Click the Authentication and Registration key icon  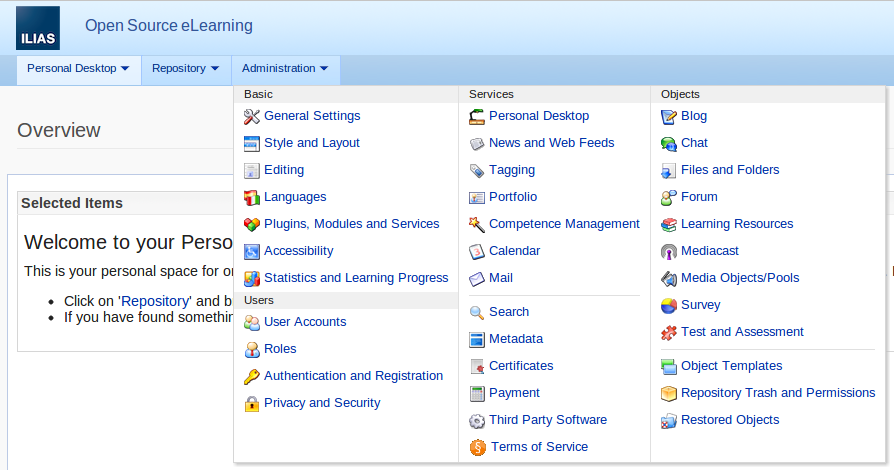pyautogui.click(x=252, y=376)
